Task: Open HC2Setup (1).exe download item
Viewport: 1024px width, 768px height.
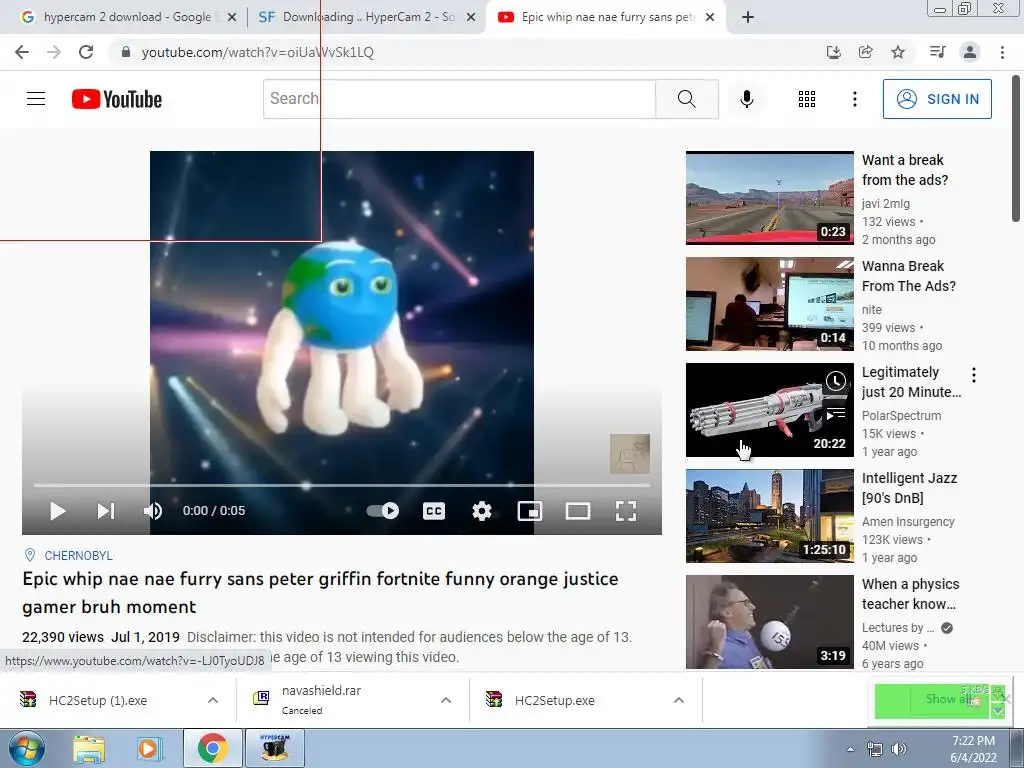Action: click(x=98, y=700)
